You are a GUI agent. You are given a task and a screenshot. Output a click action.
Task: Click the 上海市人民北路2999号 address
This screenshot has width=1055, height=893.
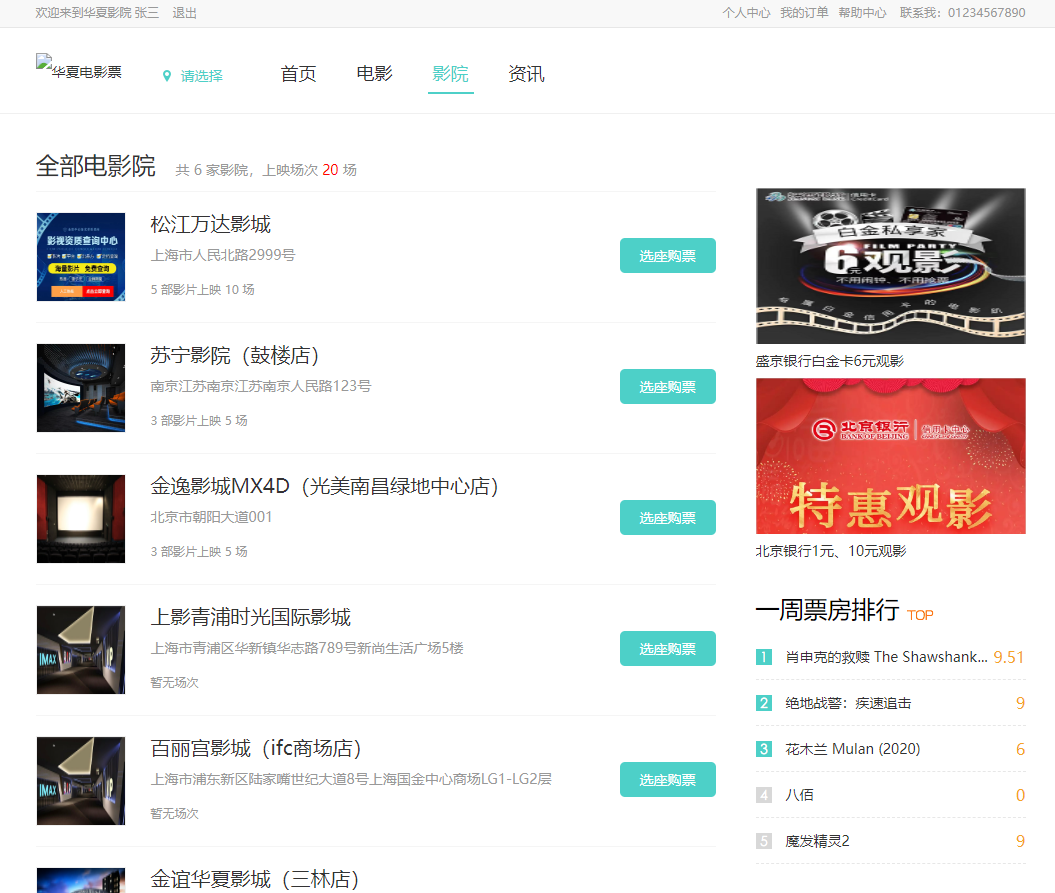223,255
